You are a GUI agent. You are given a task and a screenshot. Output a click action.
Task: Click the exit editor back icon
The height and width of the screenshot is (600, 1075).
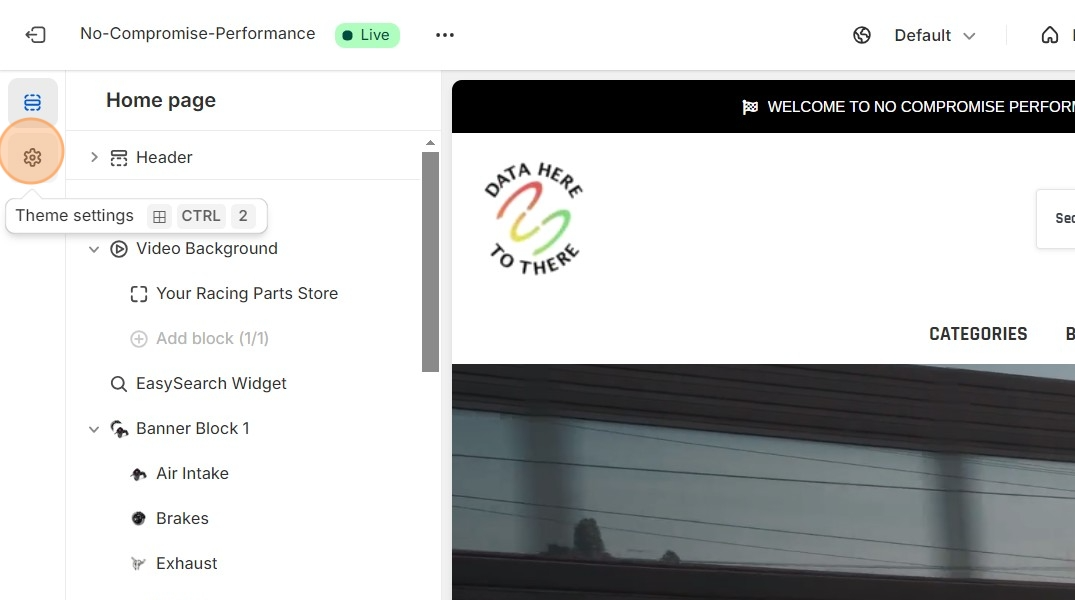[35, 34]
